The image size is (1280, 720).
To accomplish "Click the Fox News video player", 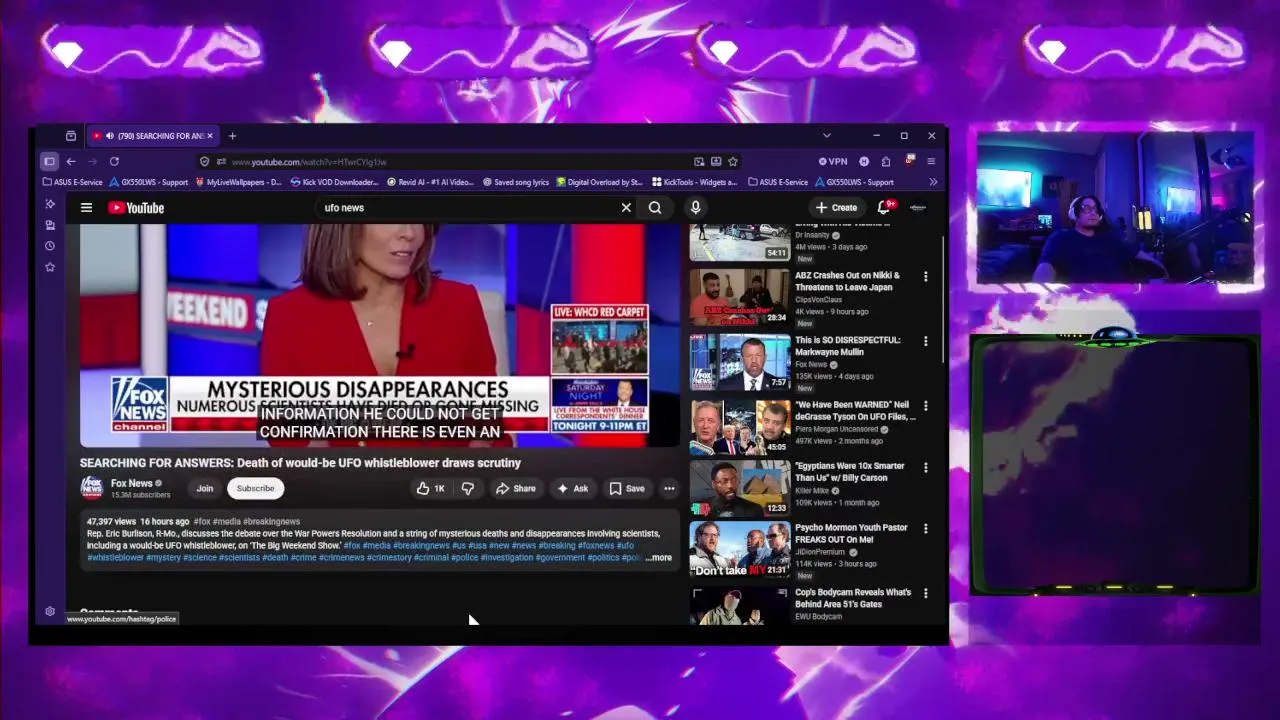I will point(380,336).
